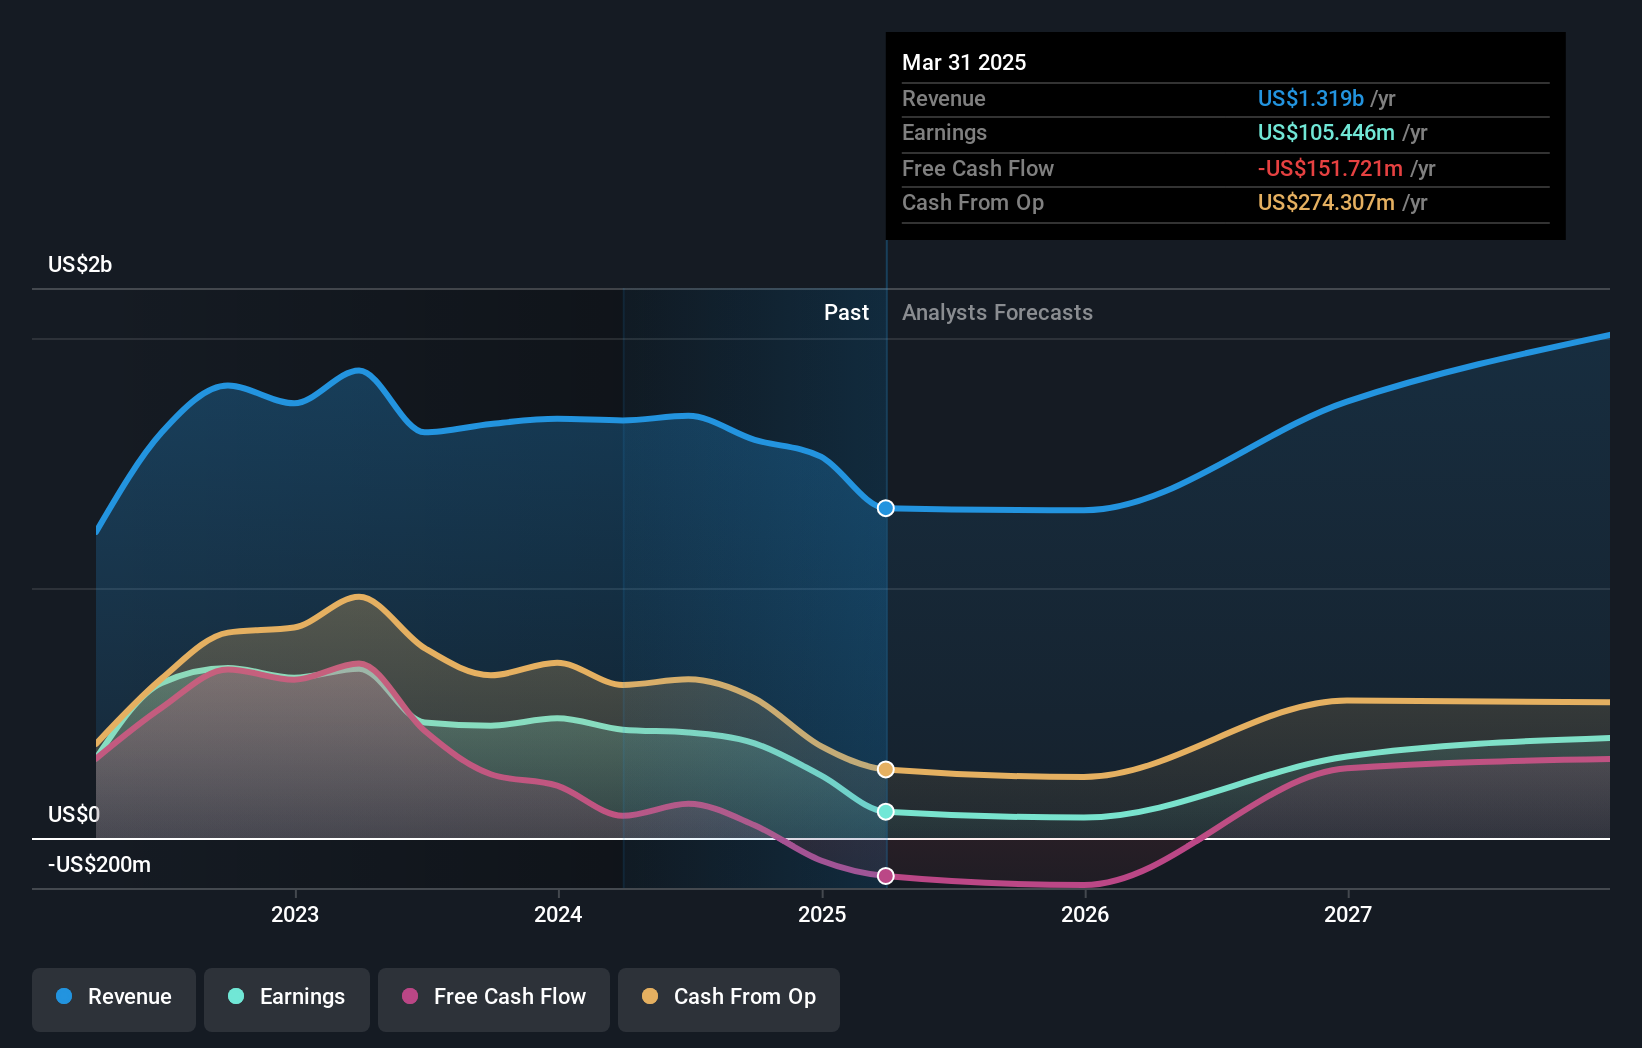Click the Free Cash Flow label in tooltip
Screen dimensions: 1642x1048
[978, 168]
